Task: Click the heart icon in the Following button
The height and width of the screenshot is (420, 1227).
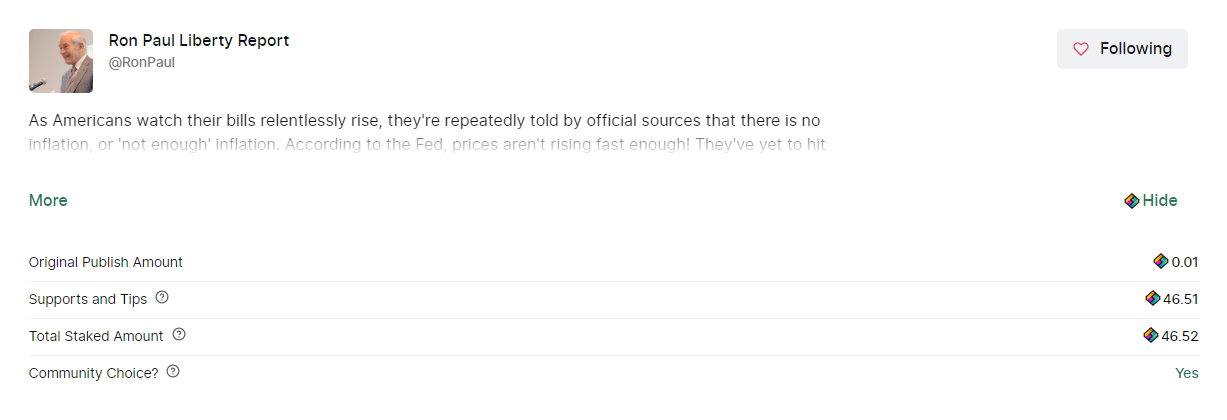Action: [1080, 49]
